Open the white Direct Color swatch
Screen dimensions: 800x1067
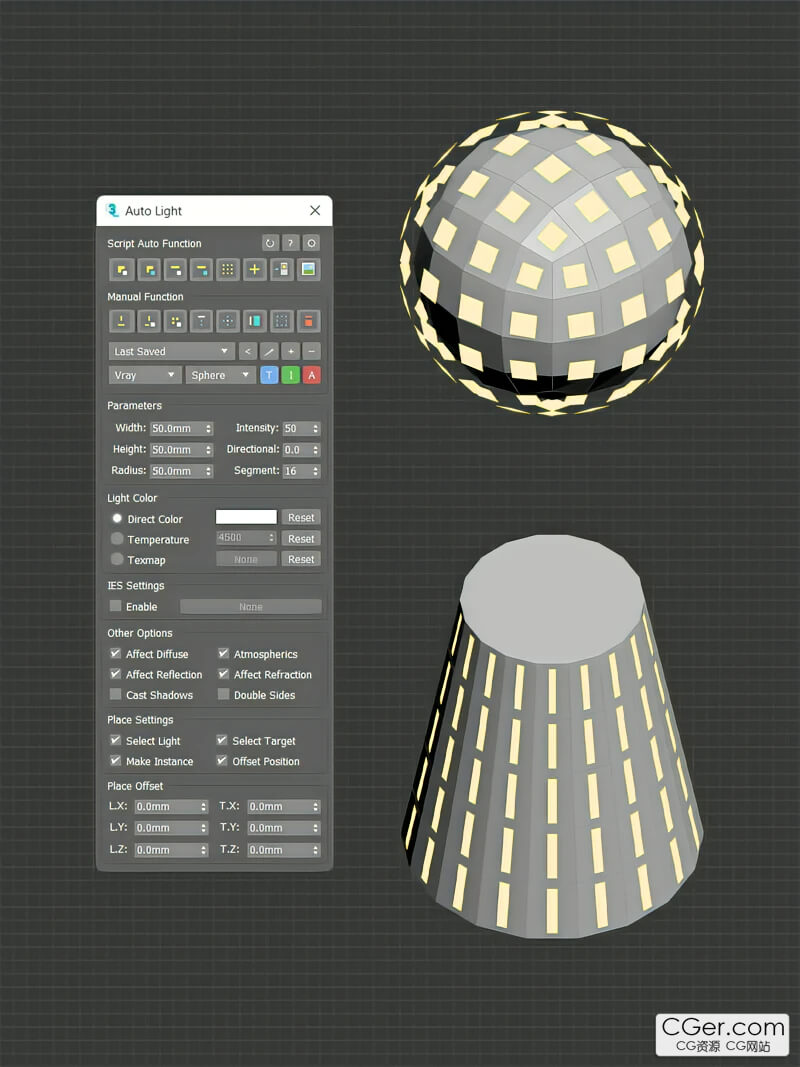coord(246,517)
